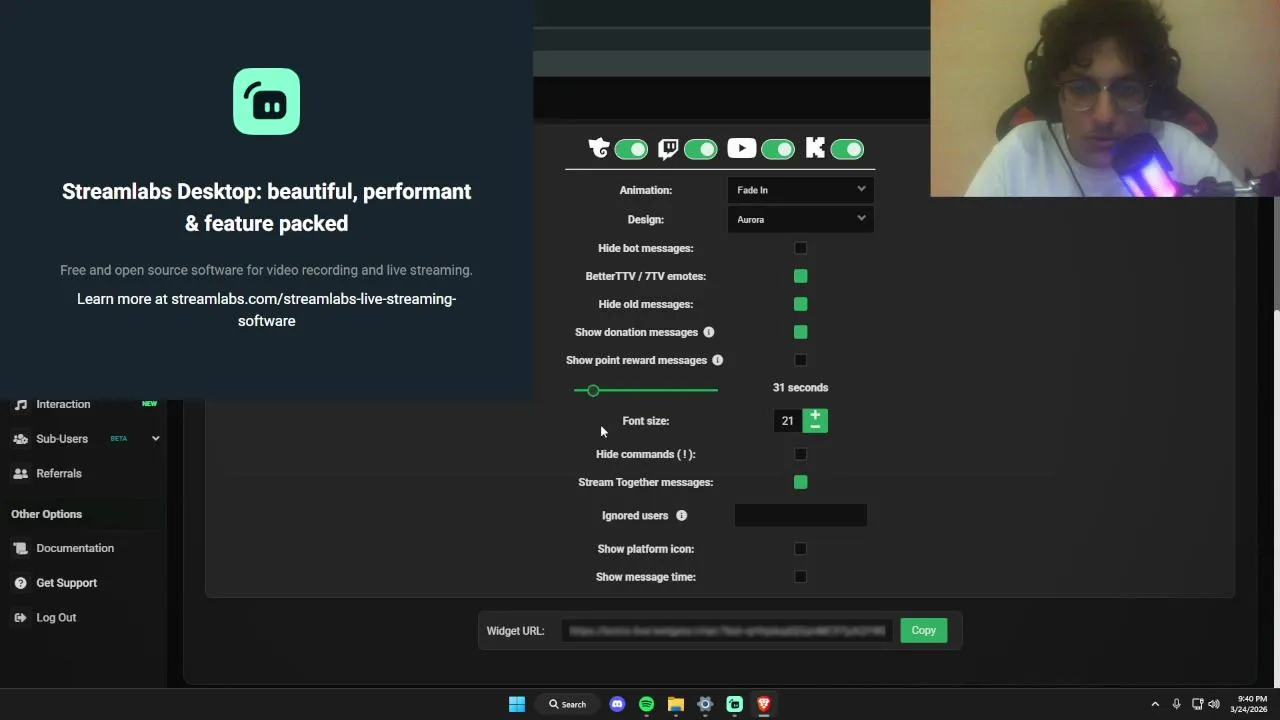Expand the Sub-Users chevron

pos(155,438)
